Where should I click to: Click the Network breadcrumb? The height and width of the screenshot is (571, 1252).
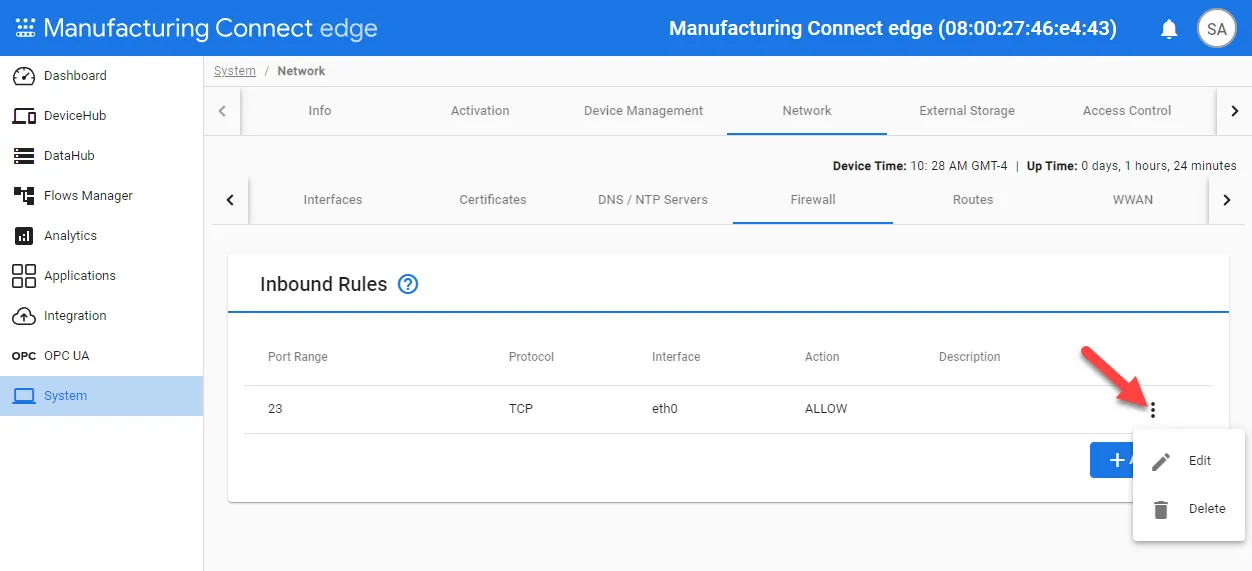(301, 71)
